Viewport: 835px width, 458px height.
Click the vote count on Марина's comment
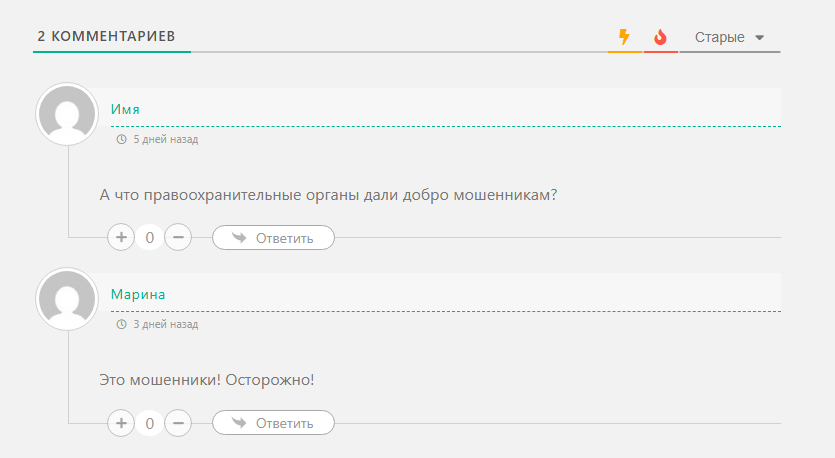tap(150, 423)
